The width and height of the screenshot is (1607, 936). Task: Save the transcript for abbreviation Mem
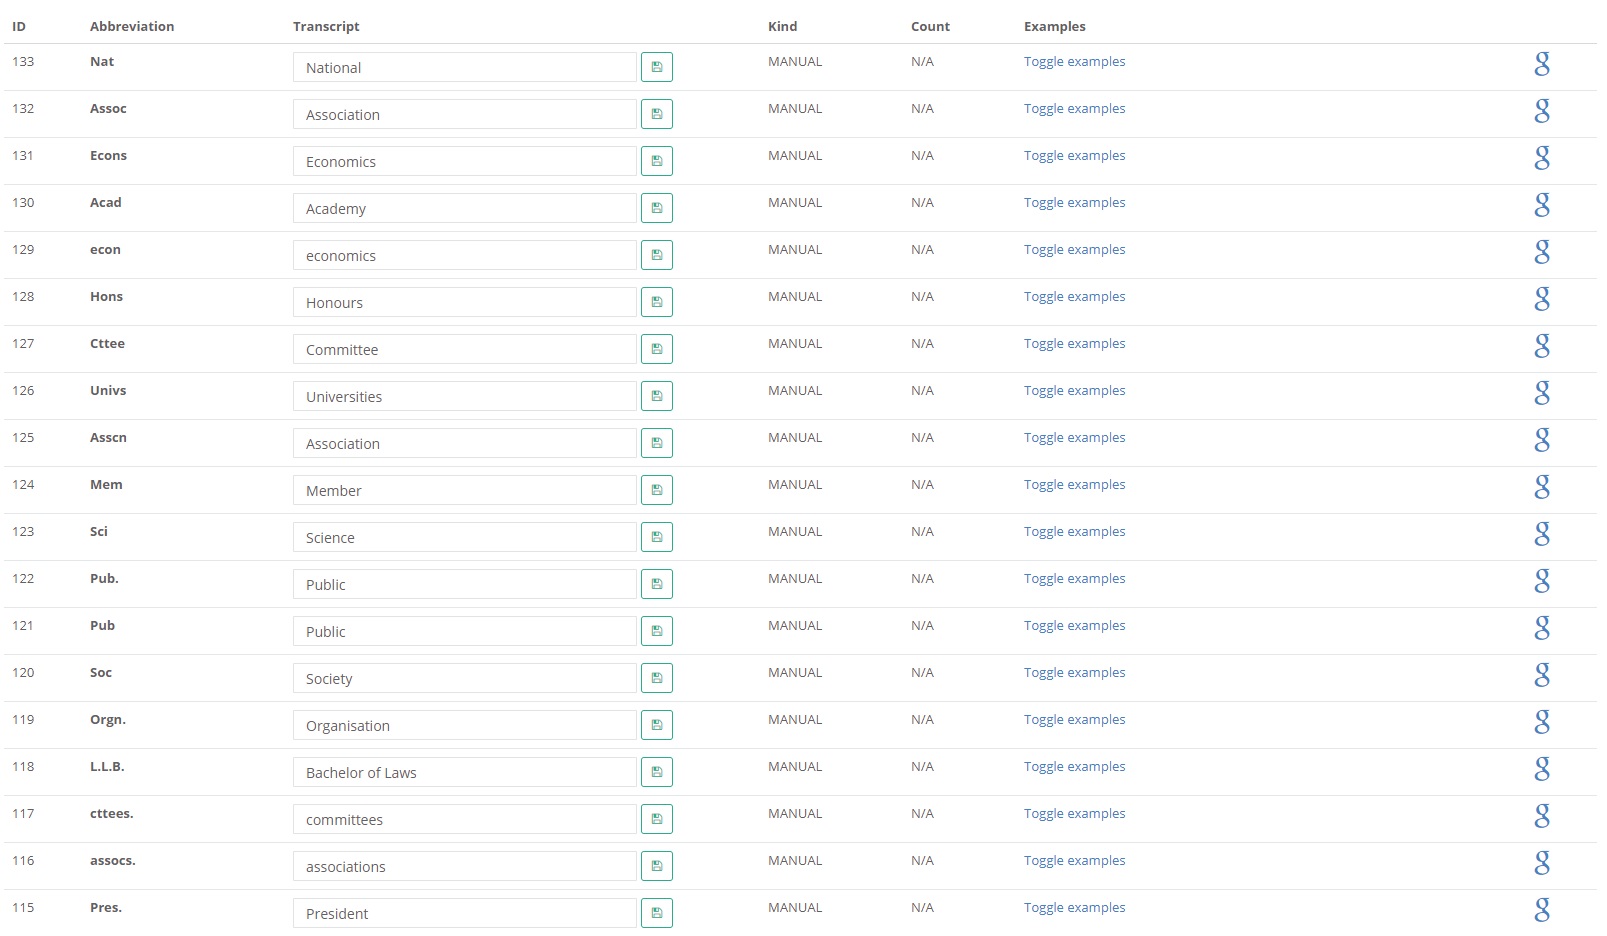657,490
